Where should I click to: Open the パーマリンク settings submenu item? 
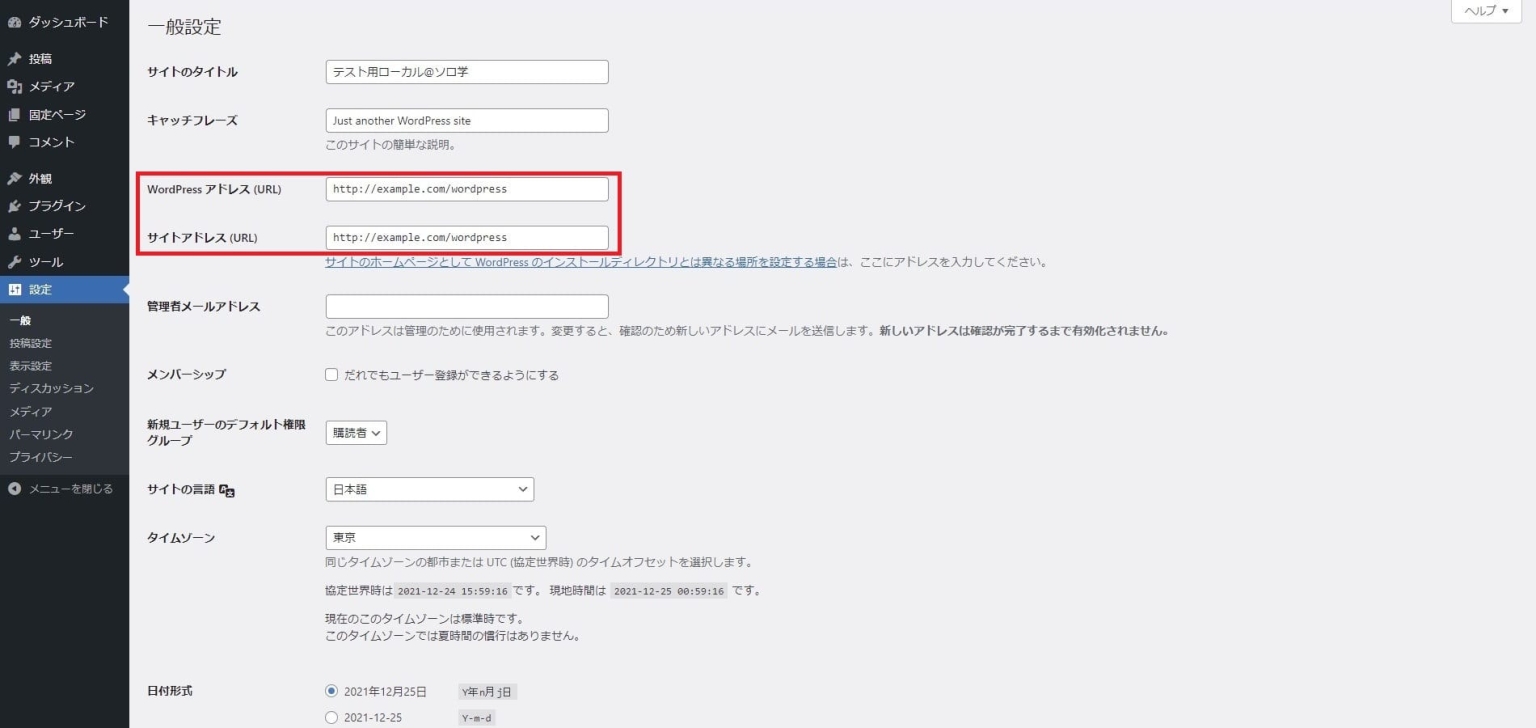tap(41, 434)
